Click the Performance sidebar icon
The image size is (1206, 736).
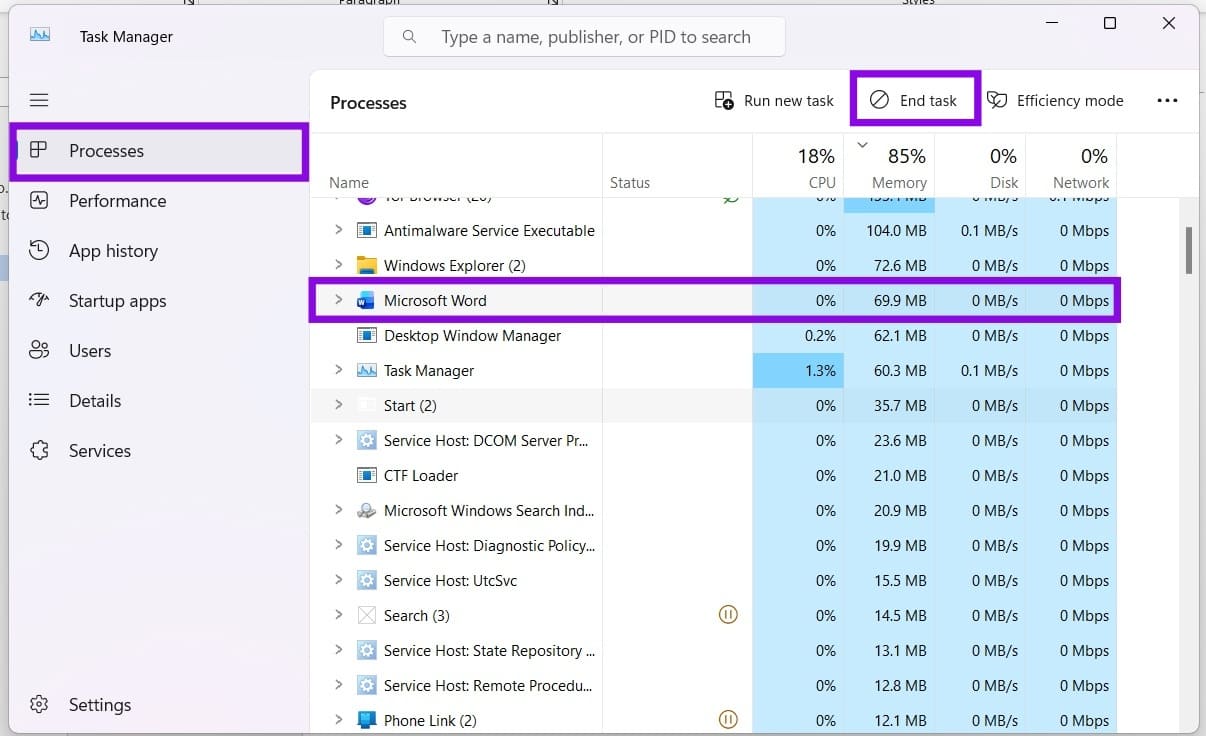point(39,200)
